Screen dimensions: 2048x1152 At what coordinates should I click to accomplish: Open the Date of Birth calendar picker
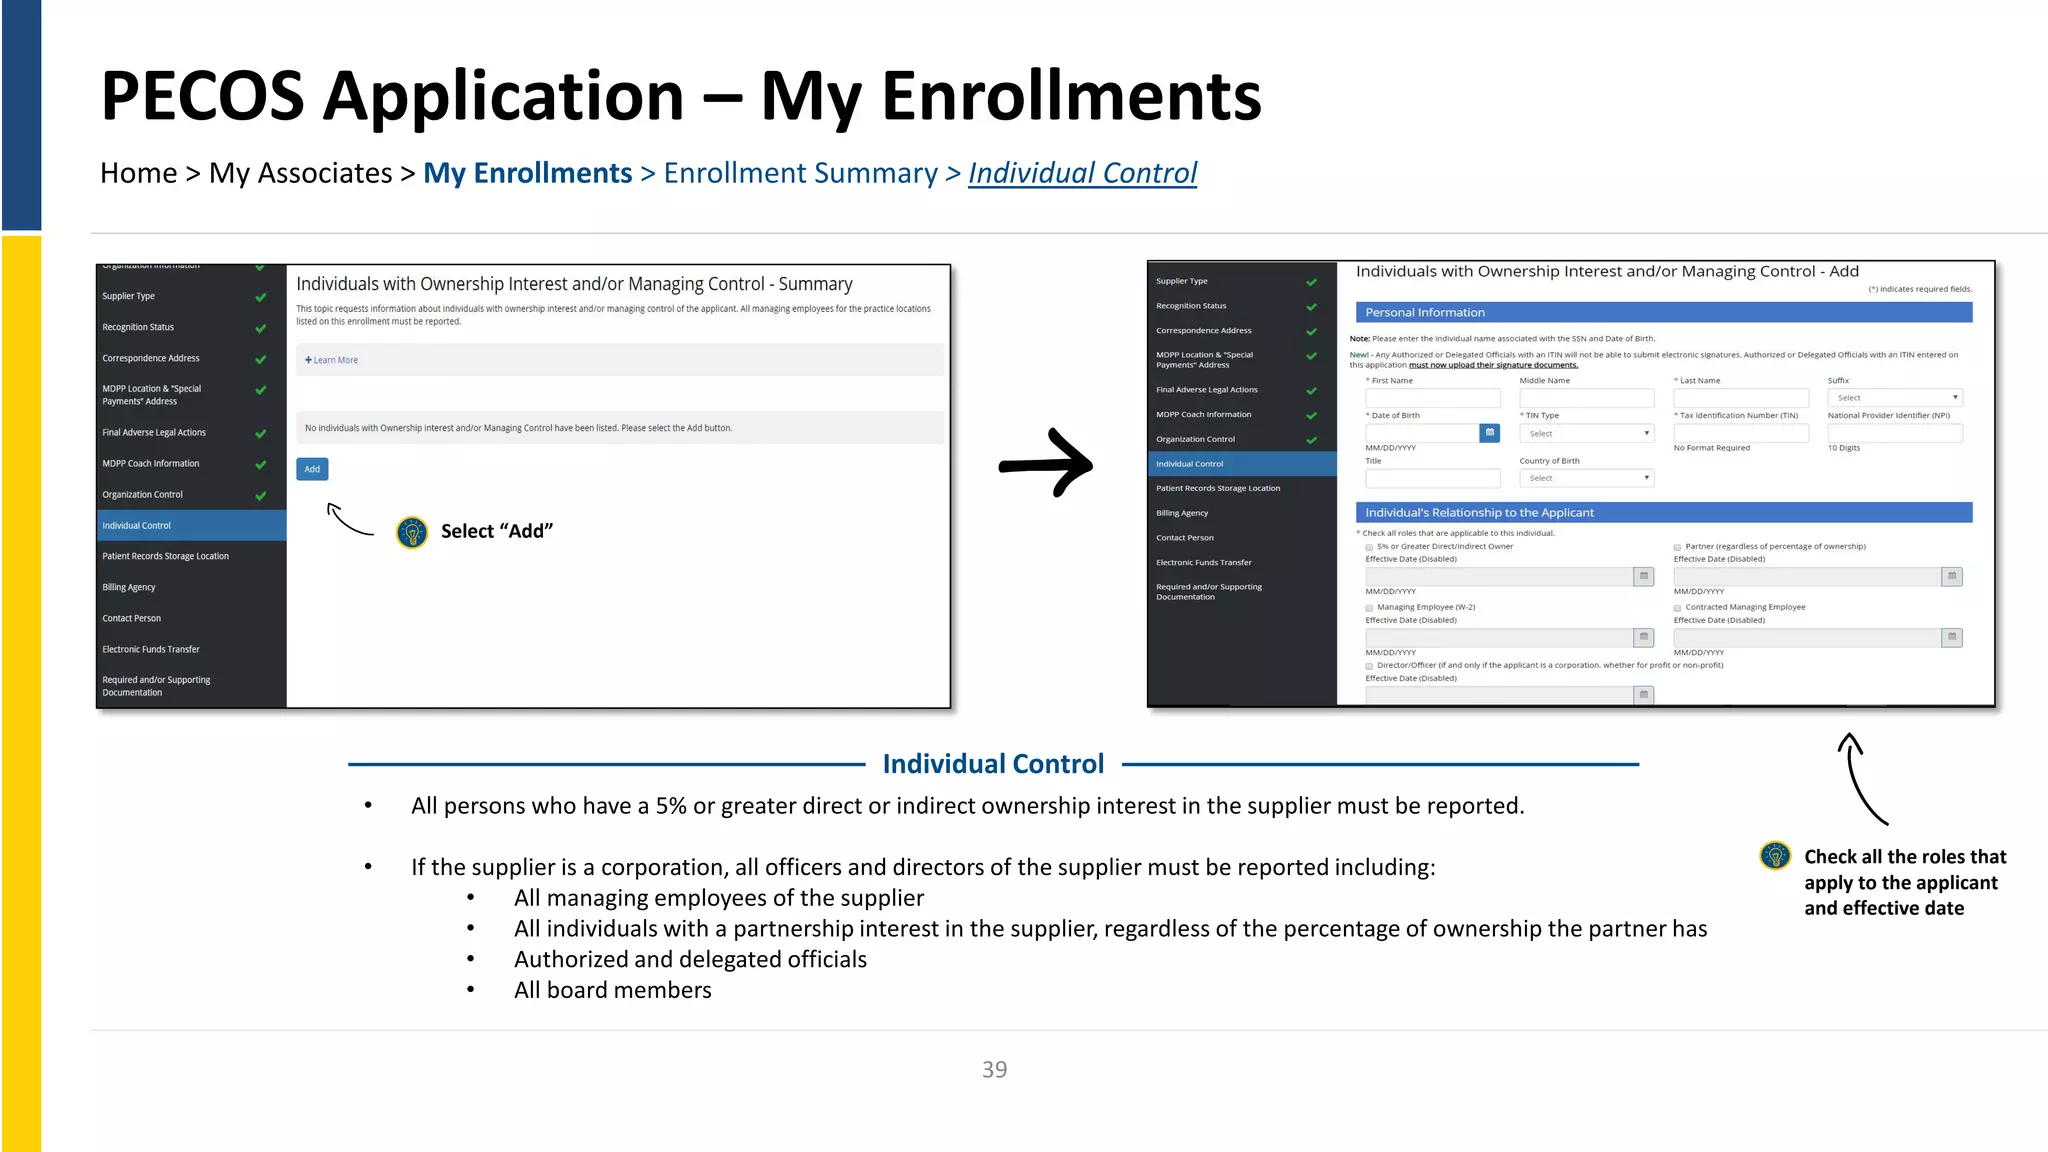pos(1490,433)
